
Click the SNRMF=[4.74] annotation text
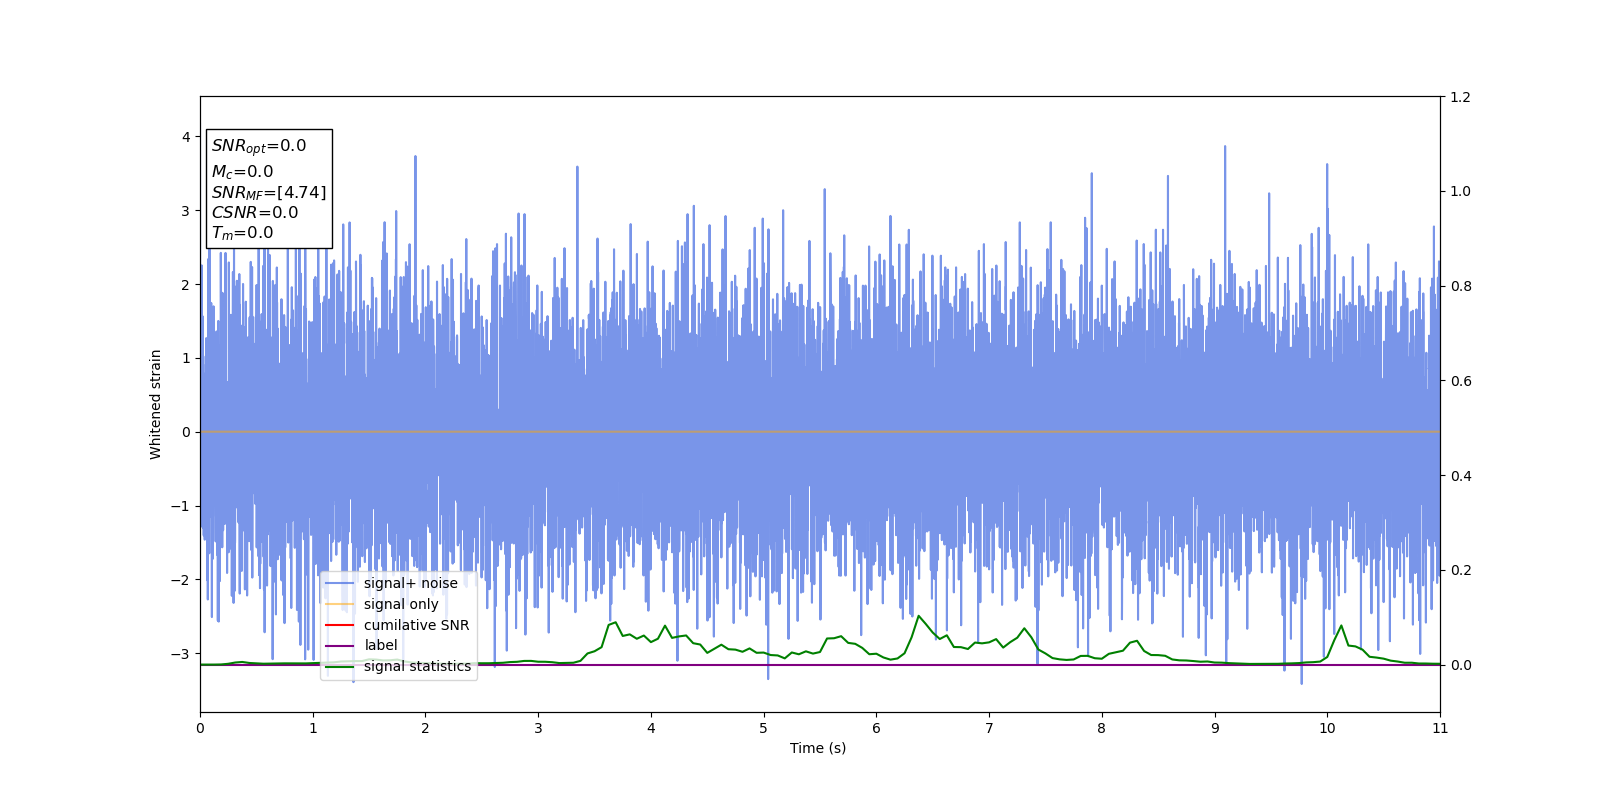(269, 193)
